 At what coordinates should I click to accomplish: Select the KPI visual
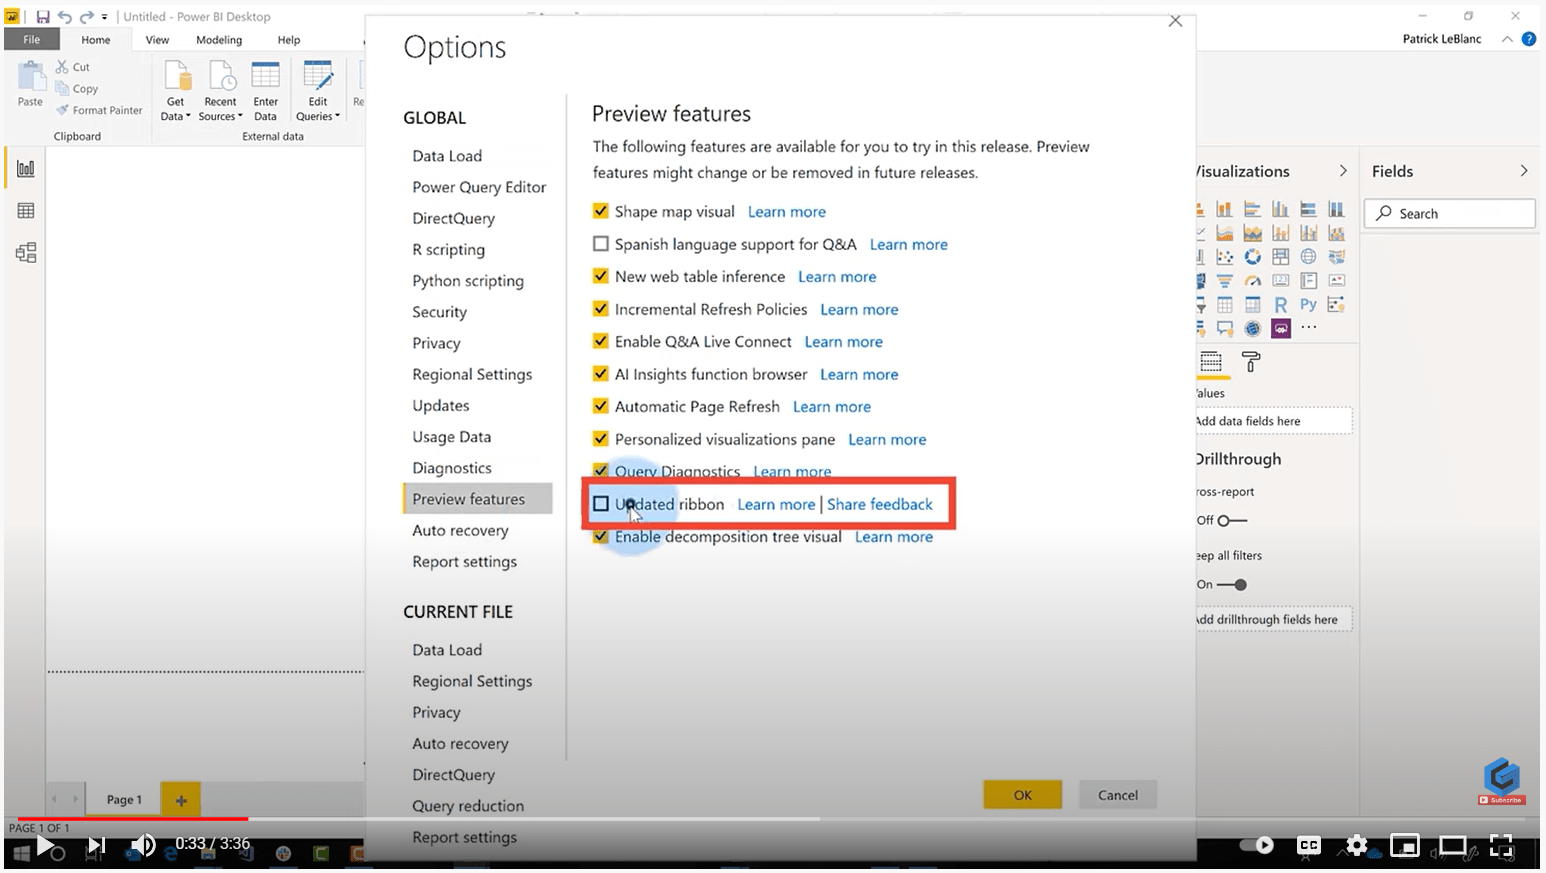pyautogui.click(x=1336, y=281)
